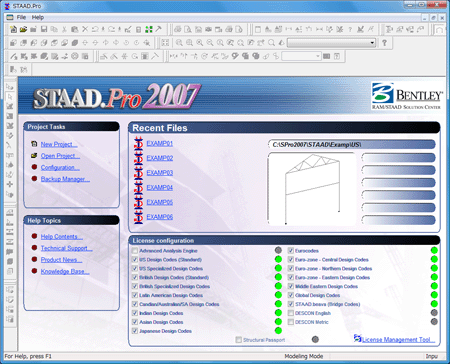The image size is (450, 364).
Task: Open recent file EXAMP02
Action: [x=160, y=158]
